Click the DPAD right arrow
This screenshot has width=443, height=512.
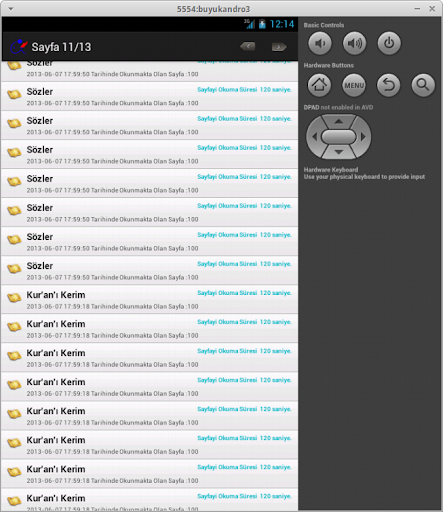coord(363,136)
